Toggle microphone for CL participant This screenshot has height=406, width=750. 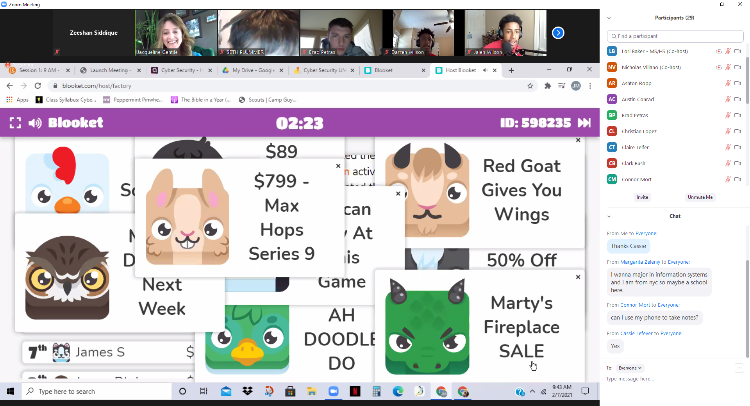pos(728,131)
